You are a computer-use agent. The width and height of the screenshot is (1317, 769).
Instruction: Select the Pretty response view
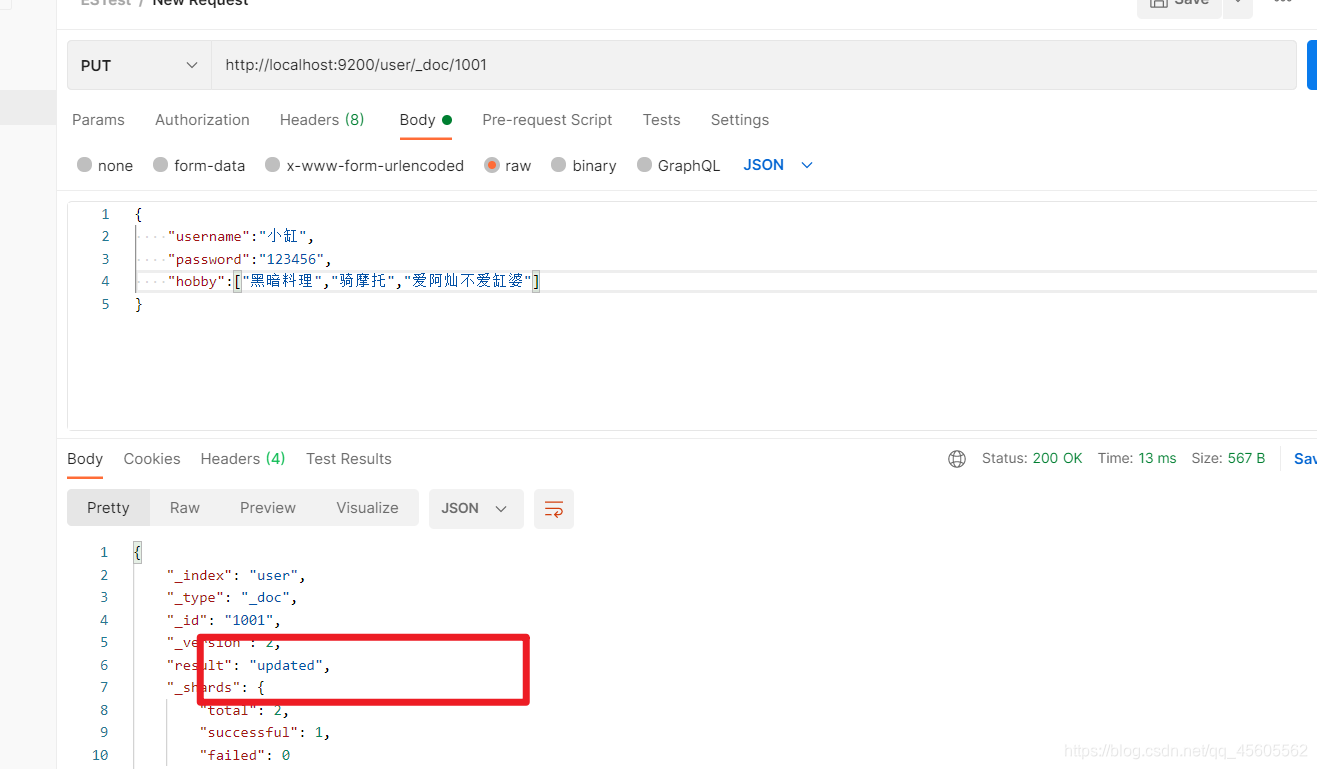[108, 508]
